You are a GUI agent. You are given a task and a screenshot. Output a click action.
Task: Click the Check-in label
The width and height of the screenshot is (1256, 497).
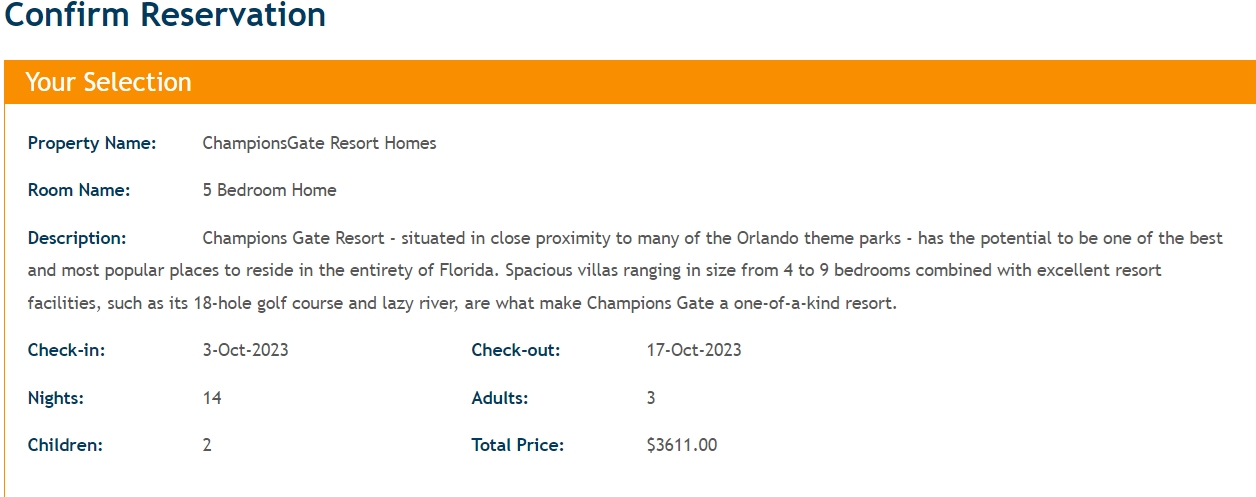point(66,350)
